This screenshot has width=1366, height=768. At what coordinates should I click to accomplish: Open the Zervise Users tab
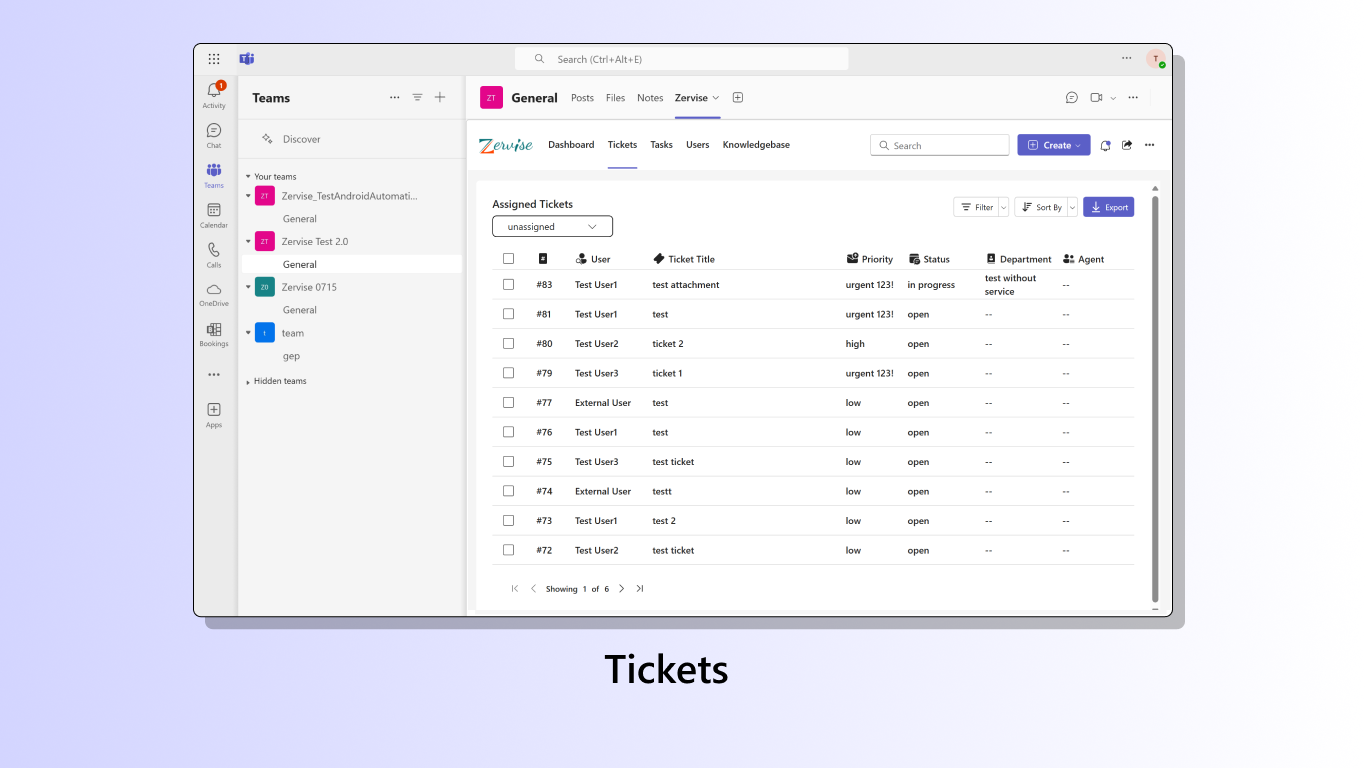pyautogui.click(x=698, y=145)
